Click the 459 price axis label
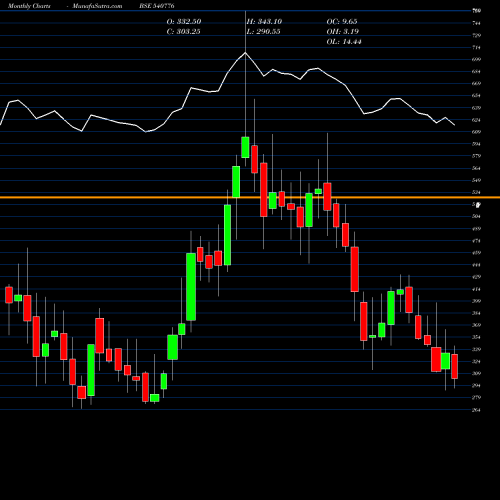The height and width of the screenshot is (500, 500). pos(476,253)
